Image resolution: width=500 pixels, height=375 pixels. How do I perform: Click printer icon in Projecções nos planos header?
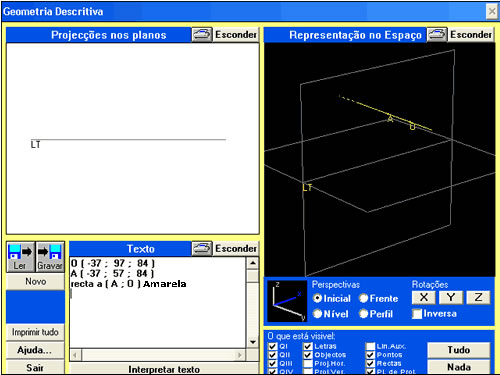[202, 35]
